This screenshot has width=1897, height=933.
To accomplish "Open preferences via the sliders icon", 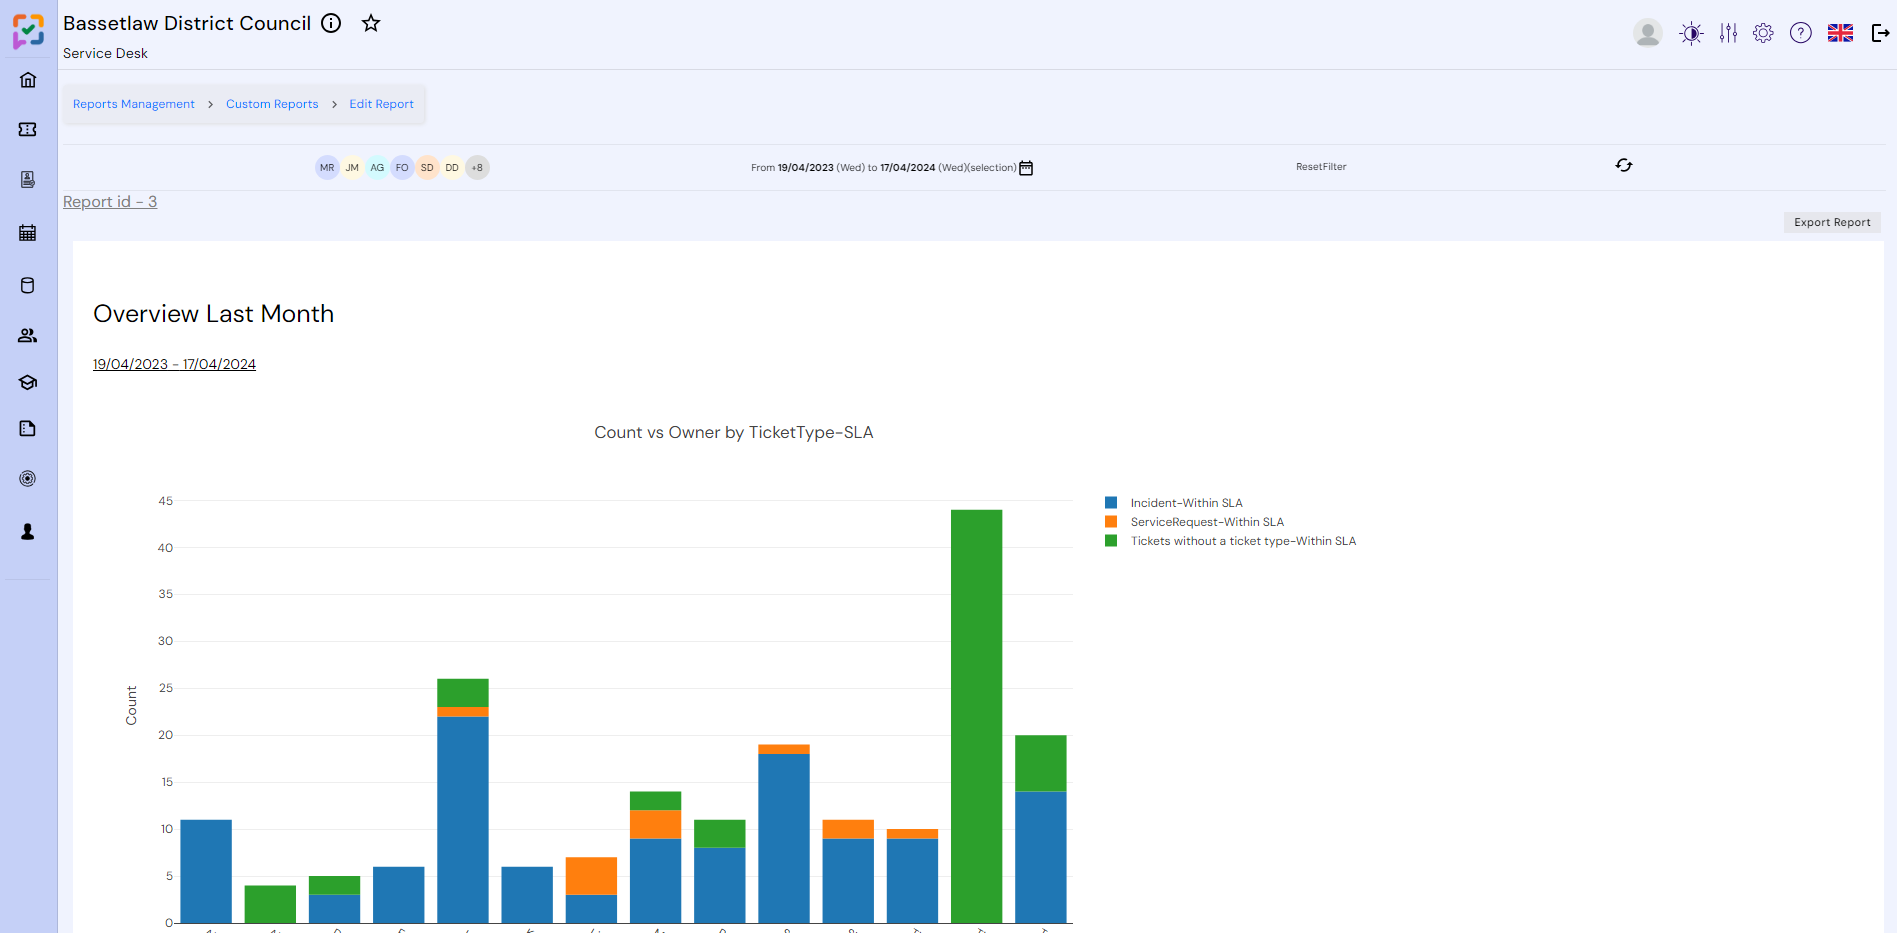I will coord(1727,32).
